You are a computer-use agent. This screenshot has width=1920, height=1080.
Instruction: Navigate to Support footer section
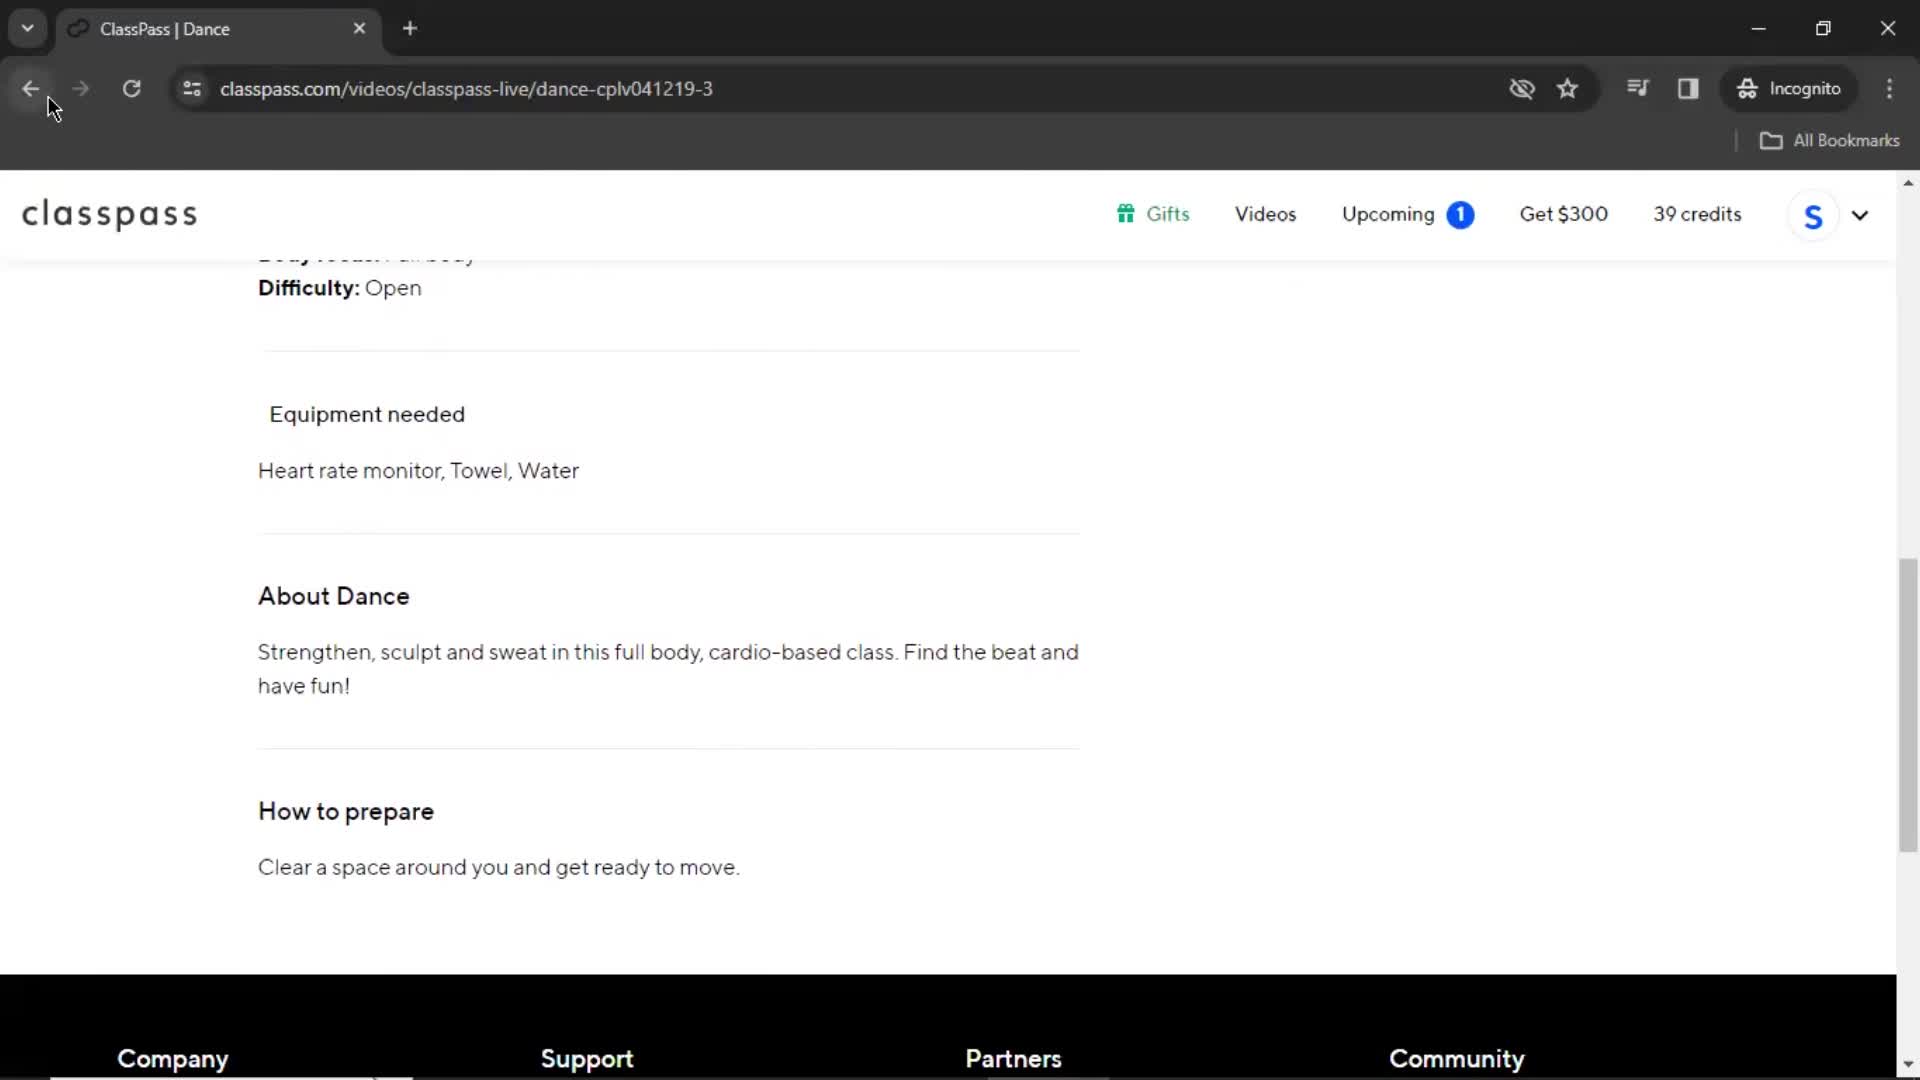pyautogui.click(x=587, y=1058)
